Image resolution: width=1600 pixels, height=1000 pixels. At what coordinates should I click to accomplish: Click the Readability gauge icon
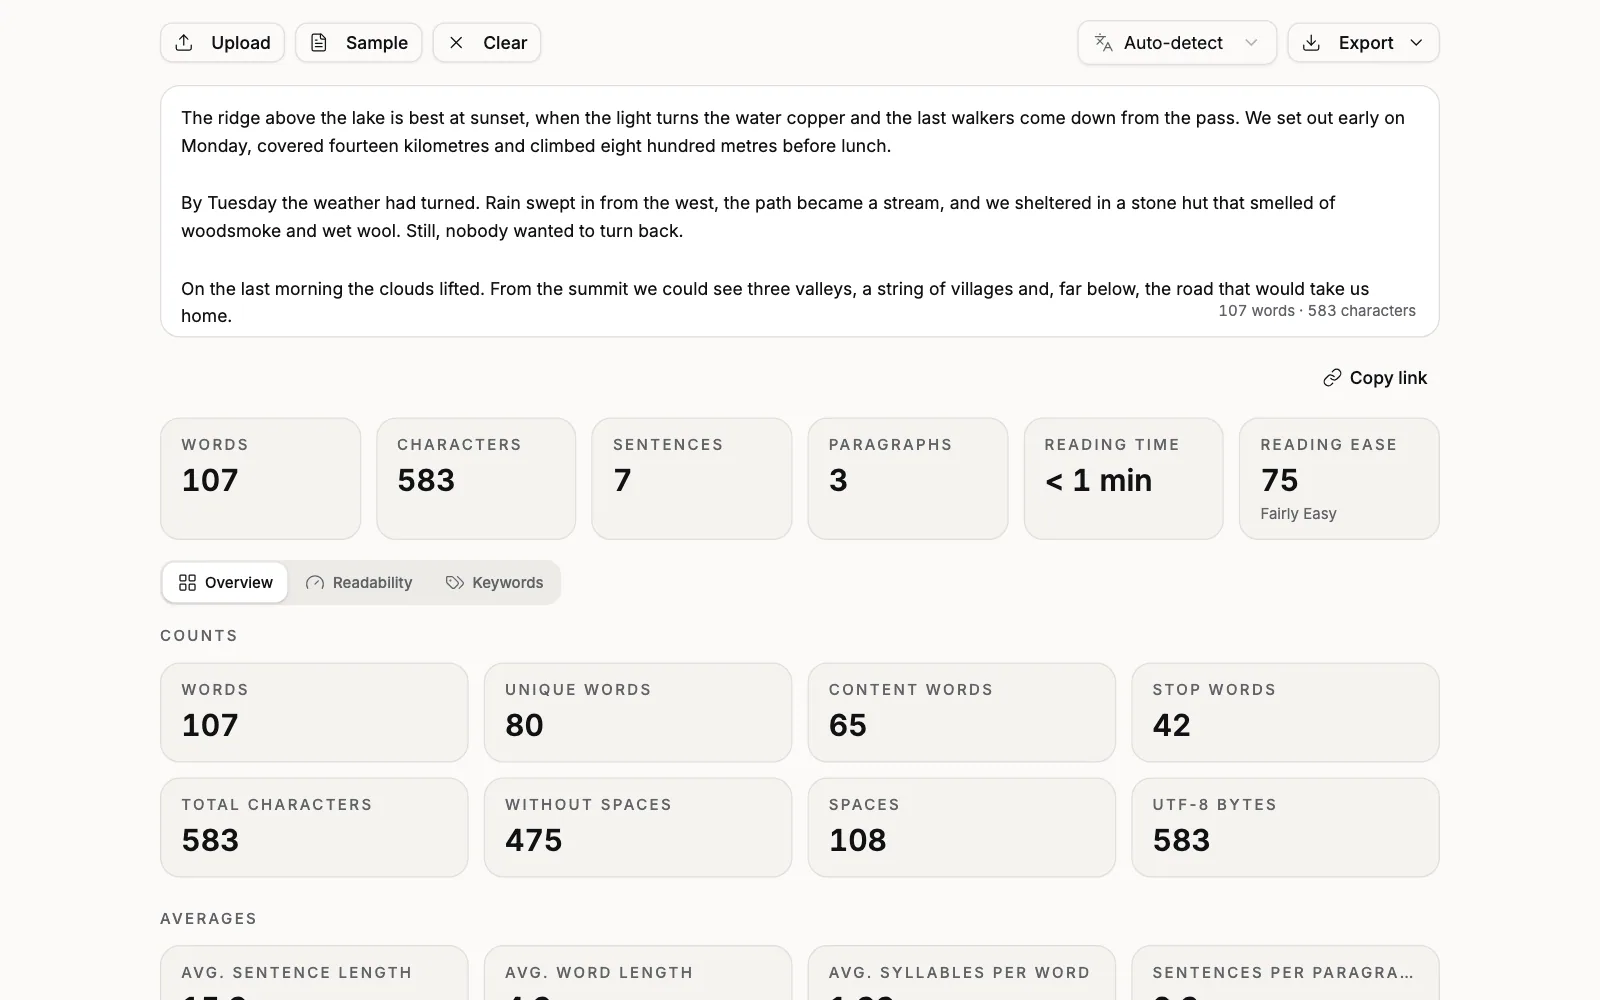click(x=315, y=583)
